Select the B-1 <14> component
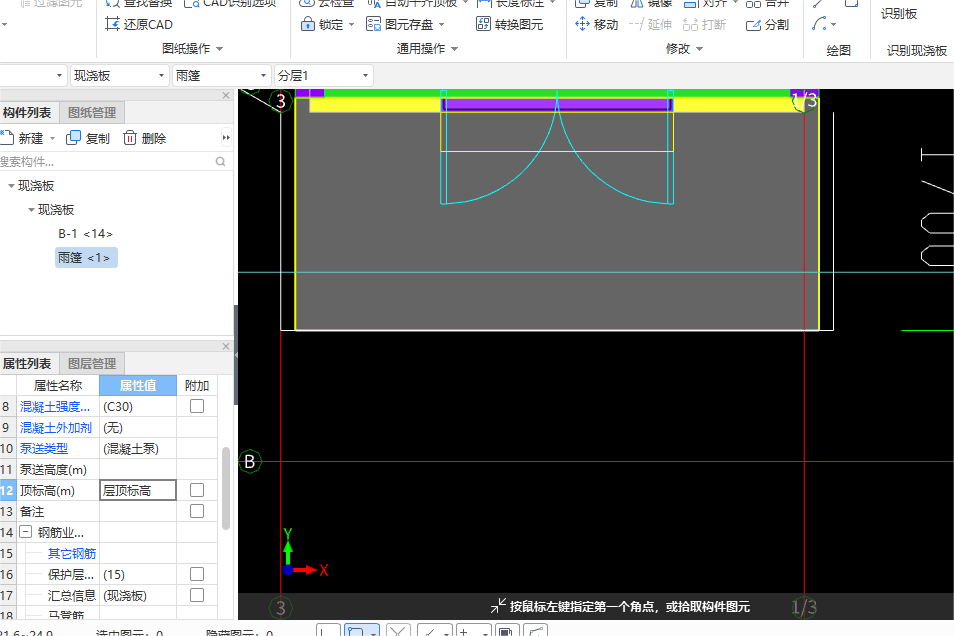This screenshot has width=954, height=636. click(x=85, y=234)
